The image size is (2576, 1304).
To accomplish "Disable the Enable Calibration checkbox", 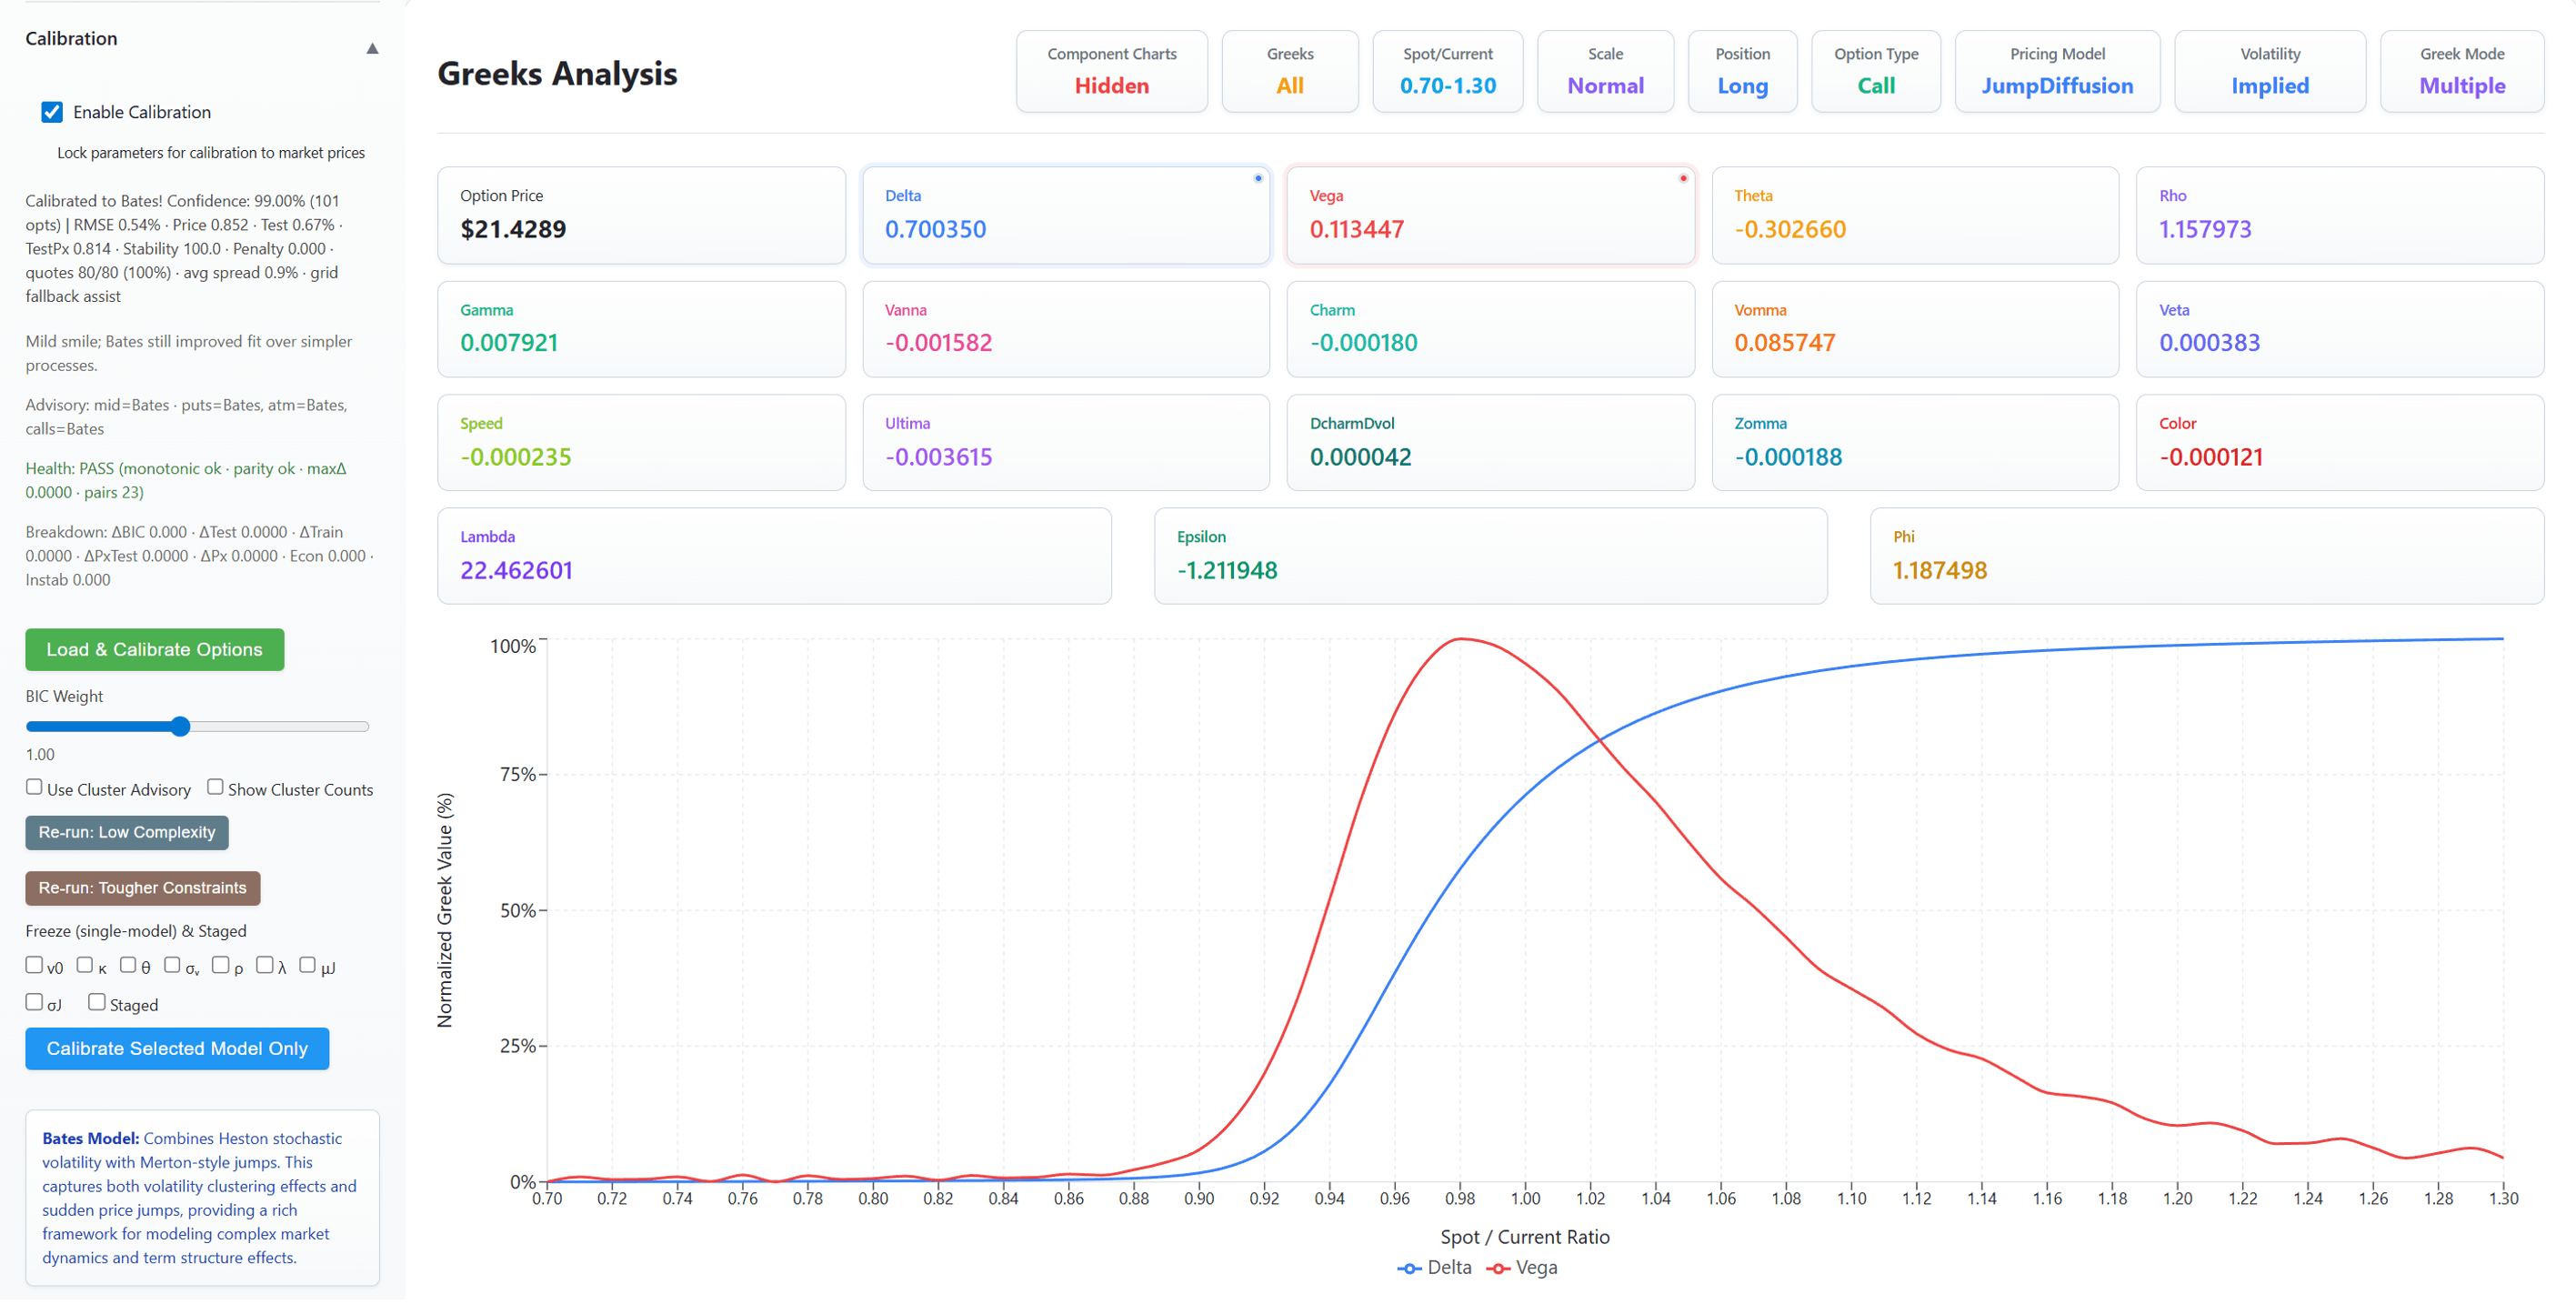I will point(51,112).
